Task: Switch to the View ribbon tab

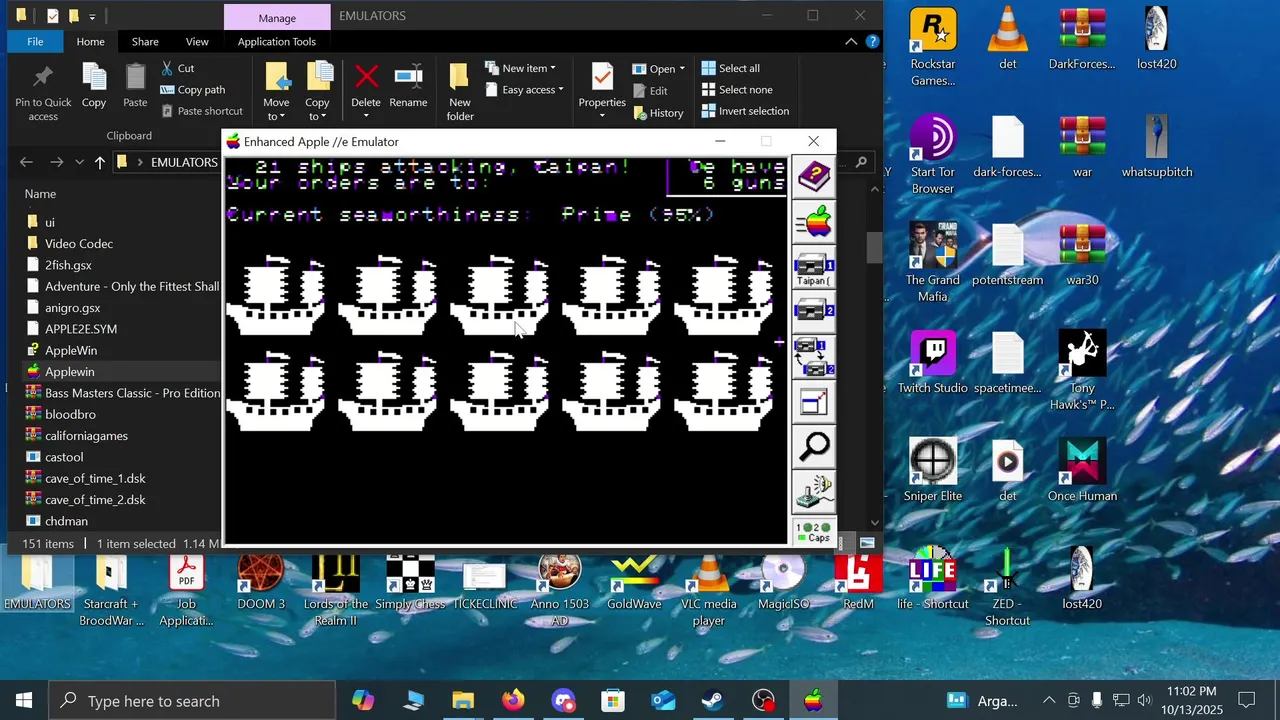Action: (197, 42)
